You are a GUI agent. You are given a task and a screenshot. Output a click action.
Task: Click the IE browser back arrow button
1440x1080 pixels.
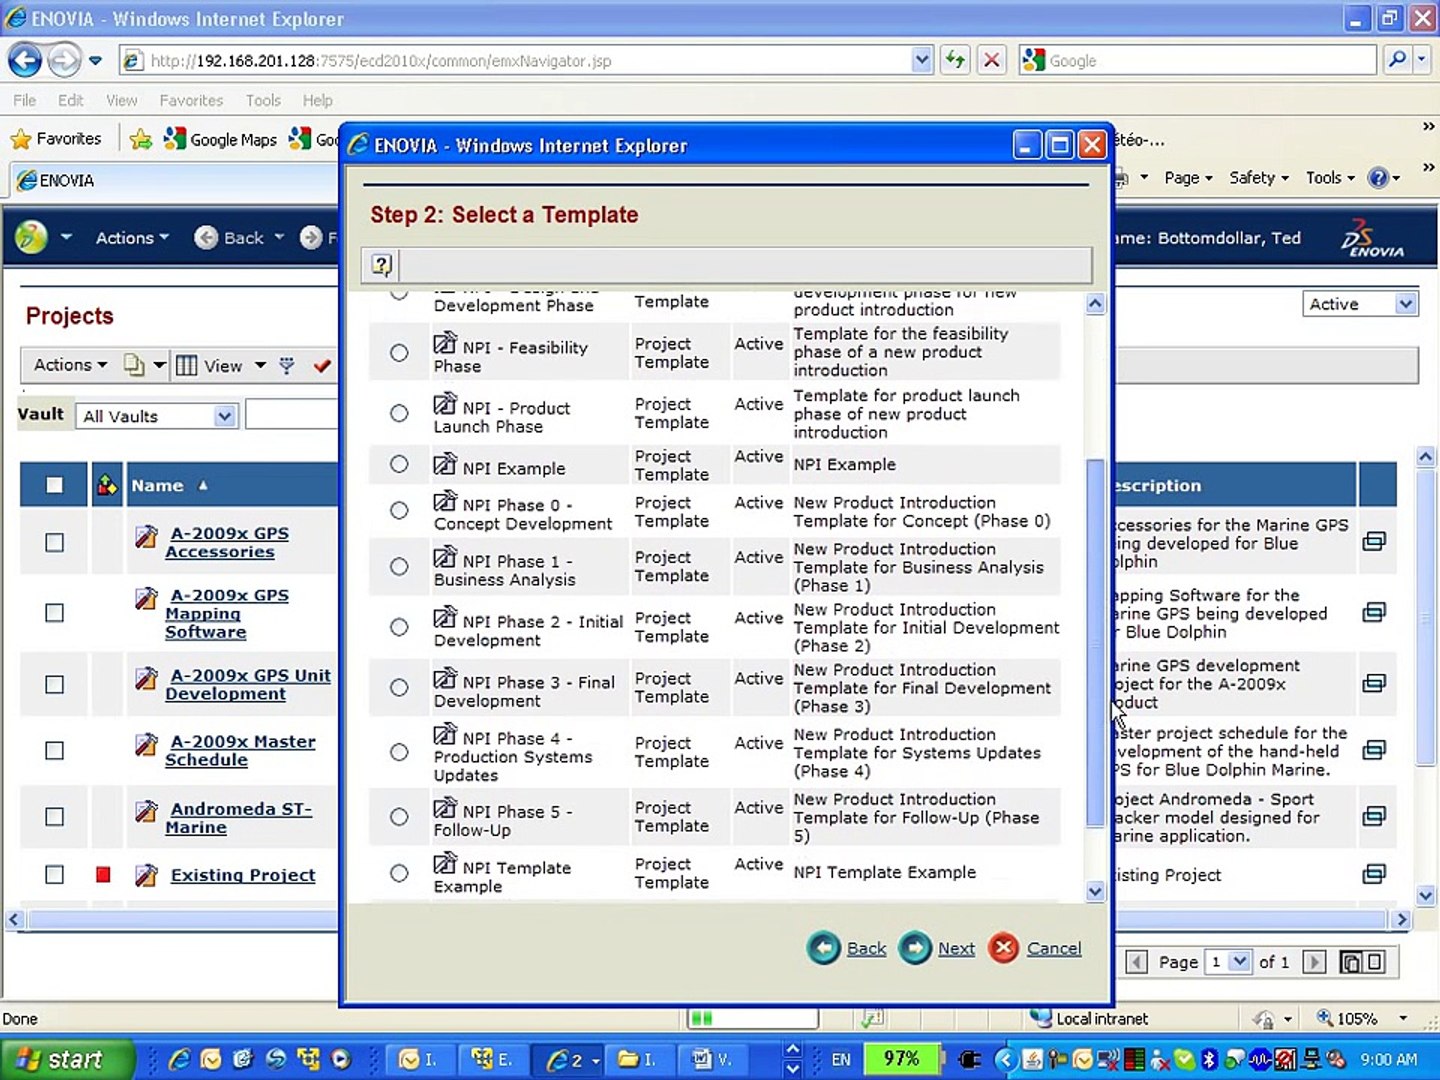tap(25, 61)
